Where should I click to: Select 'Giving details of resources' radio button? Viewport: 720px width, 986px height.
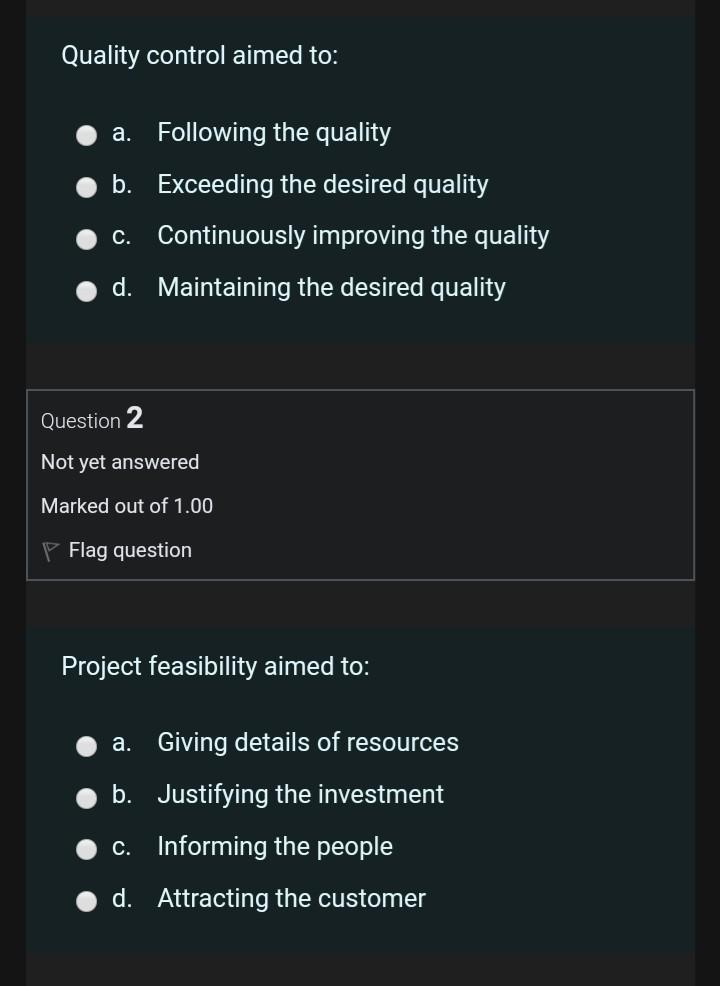click(x=89, y=745)
